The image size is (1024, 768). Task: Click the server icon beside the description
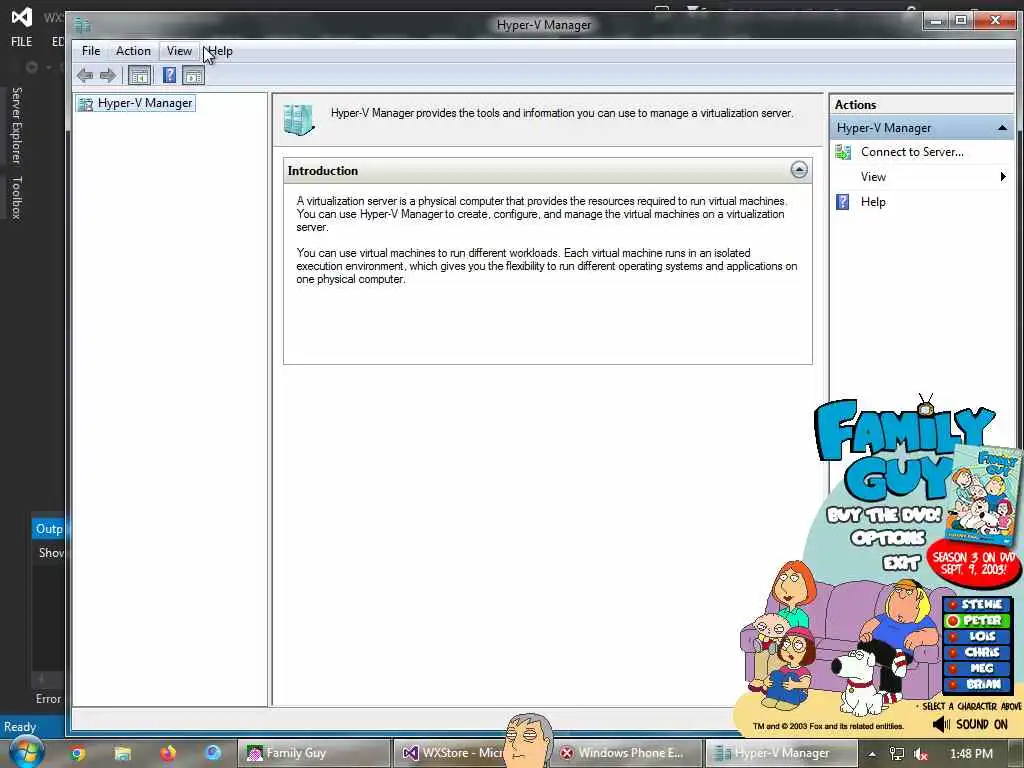pos(299,120)
